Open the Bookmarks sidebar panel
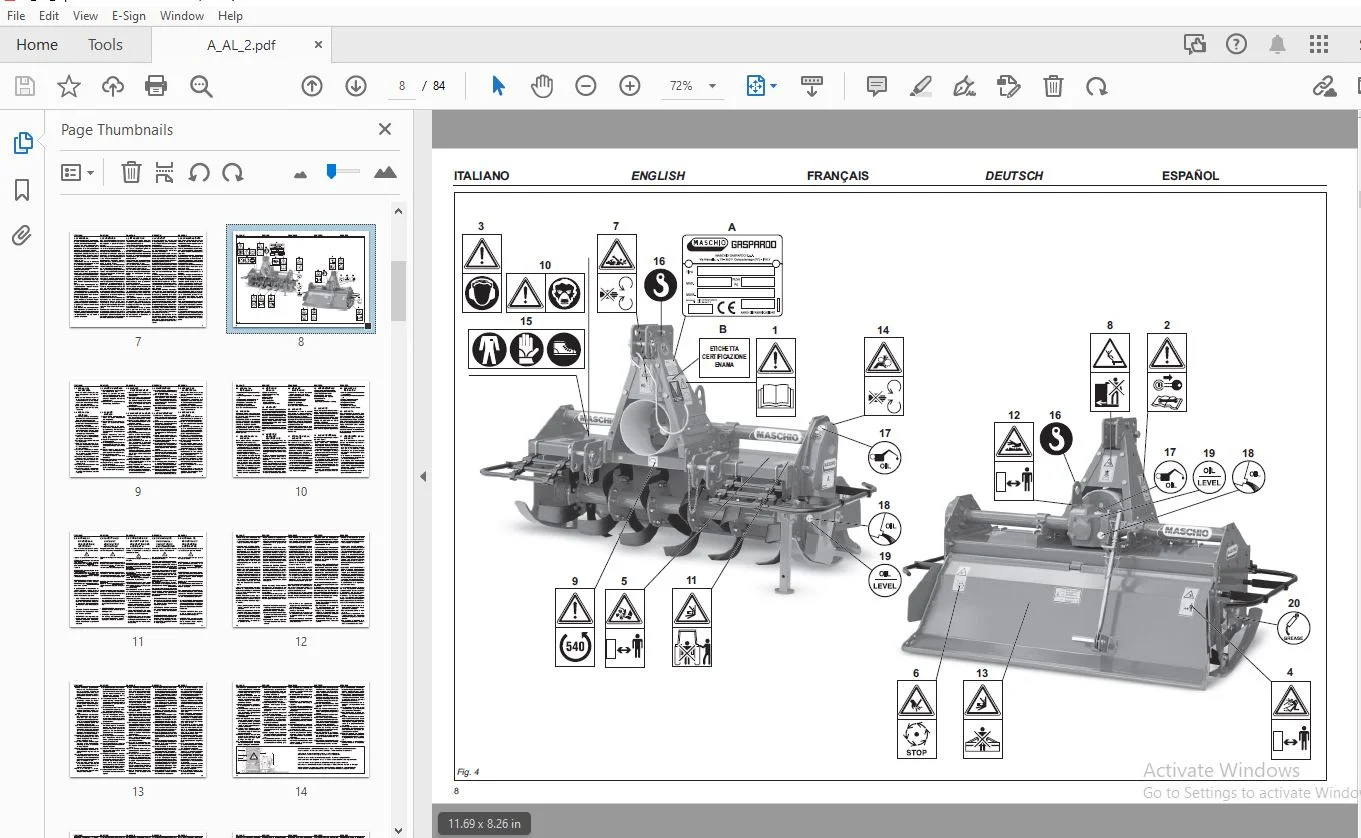This screenshot has height=838, width=1361. 22,190
